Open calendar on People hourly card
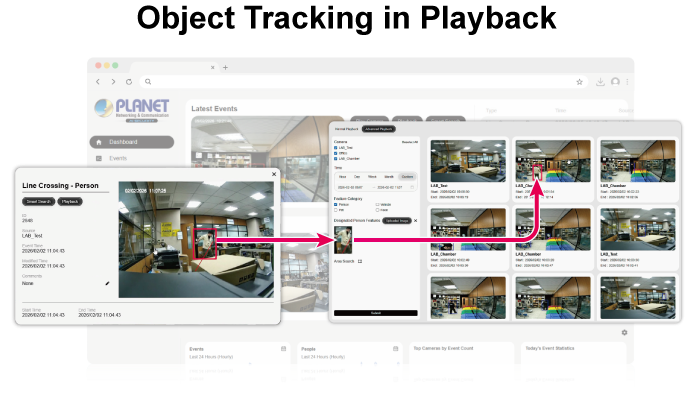 tap(395, 349)
